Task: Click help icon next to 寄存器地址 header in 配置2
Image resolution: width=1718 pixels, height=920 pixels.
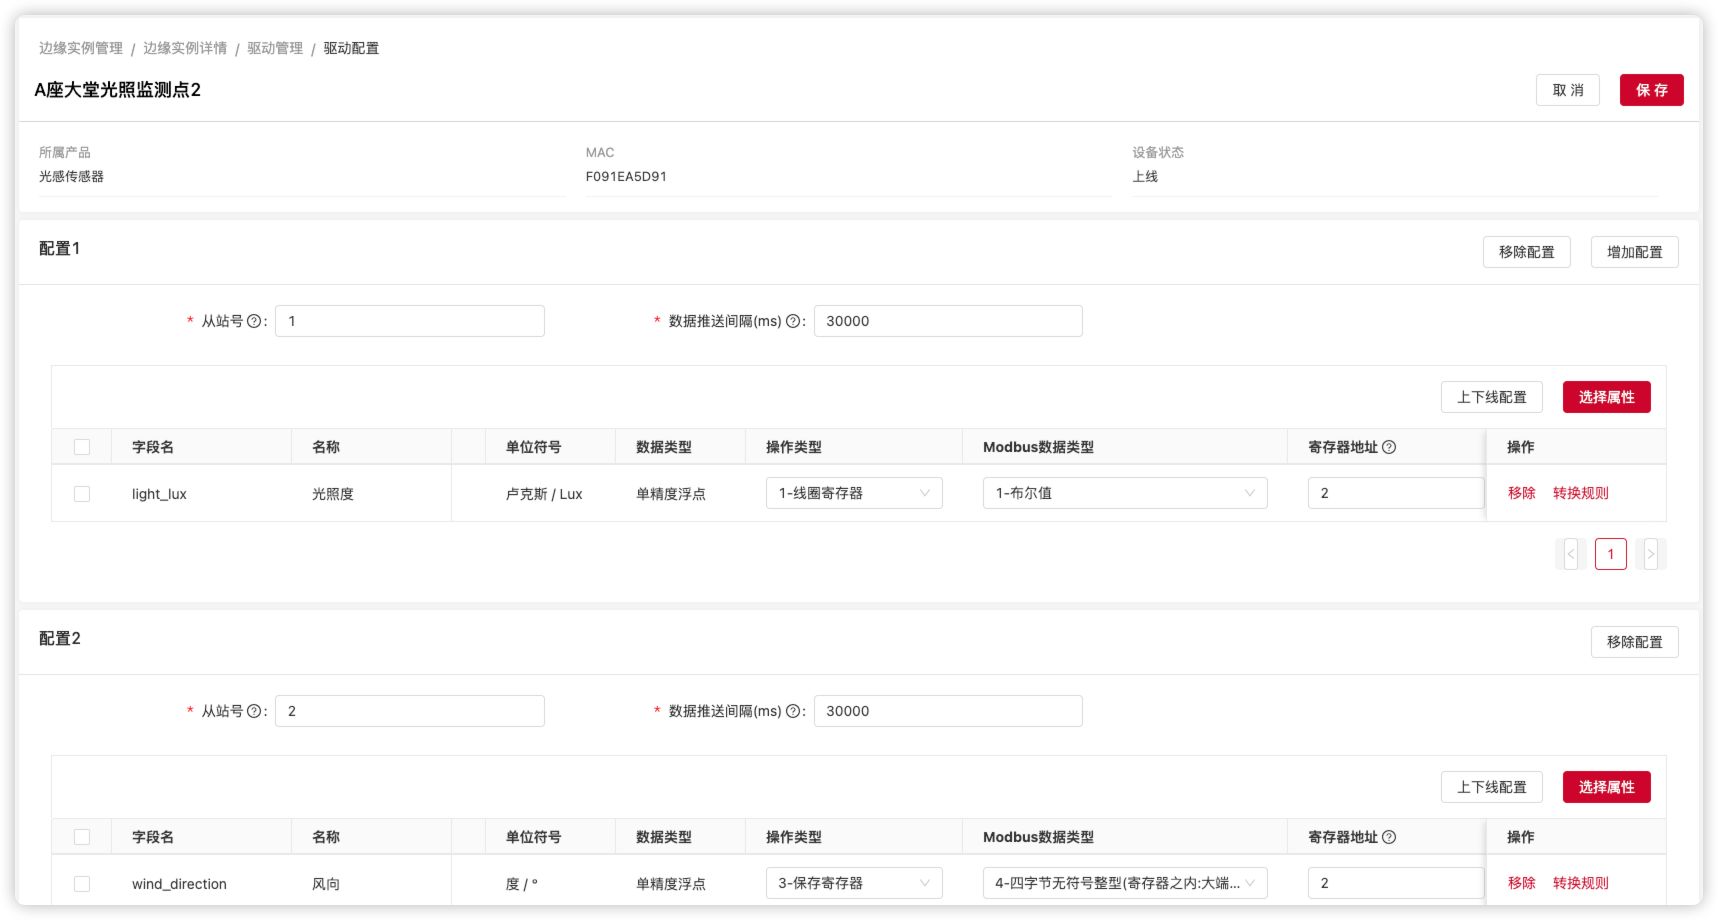Action: pos(1389,837)
